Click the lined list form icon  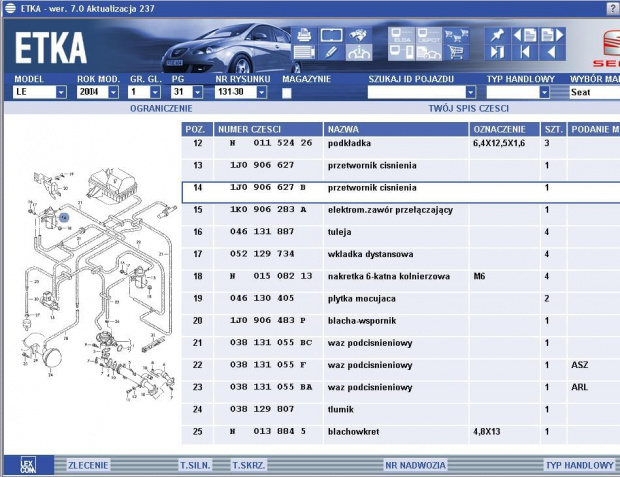304,52
